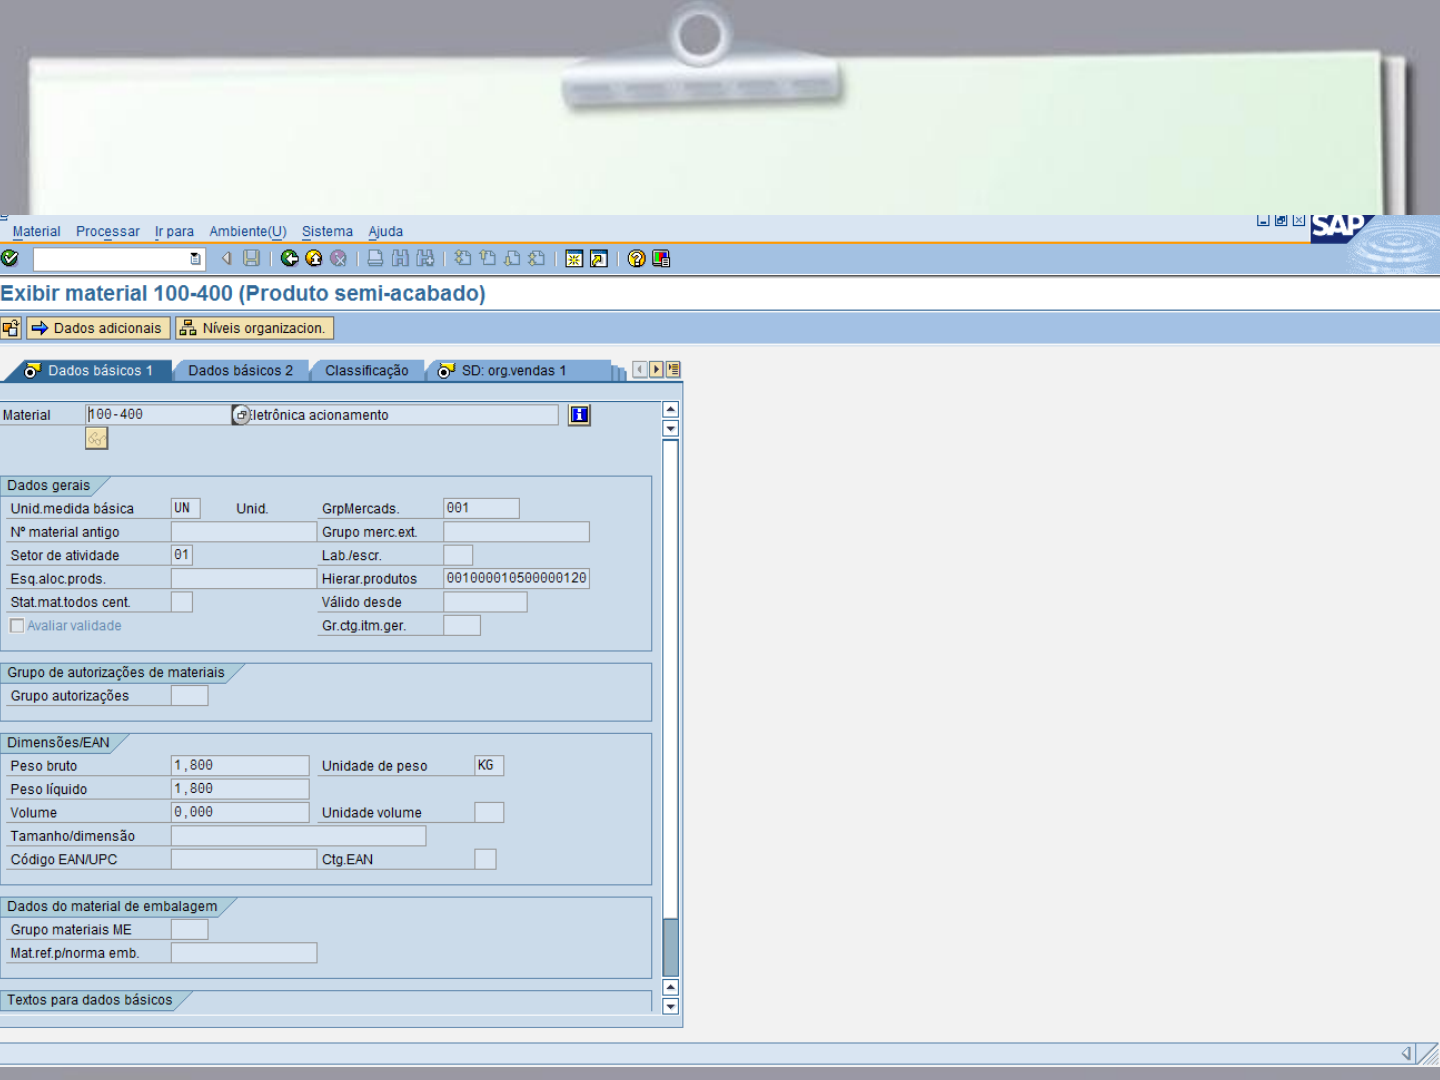Click inside the Peso bruto field
Screen dimensions: 1440x1080
240,765
